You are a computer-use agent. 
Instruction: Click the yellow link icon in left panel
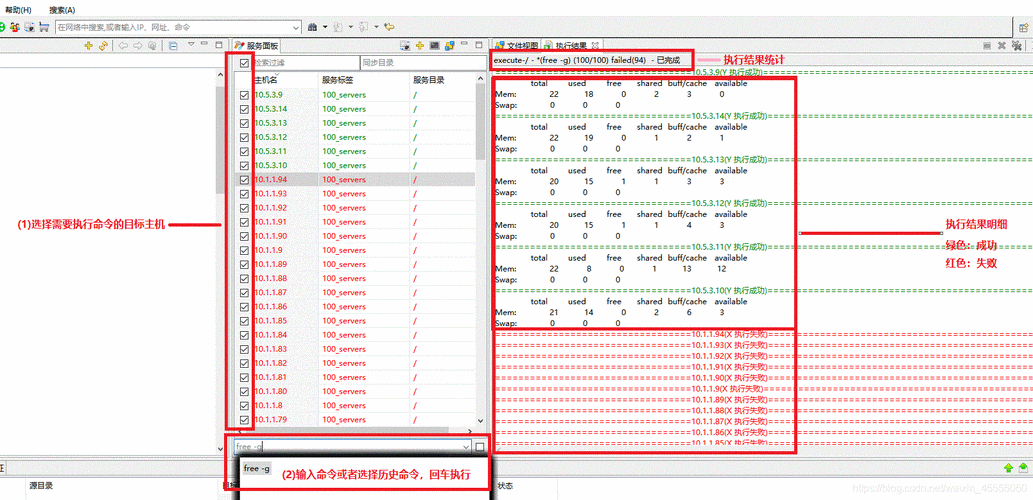pos(102,46)
